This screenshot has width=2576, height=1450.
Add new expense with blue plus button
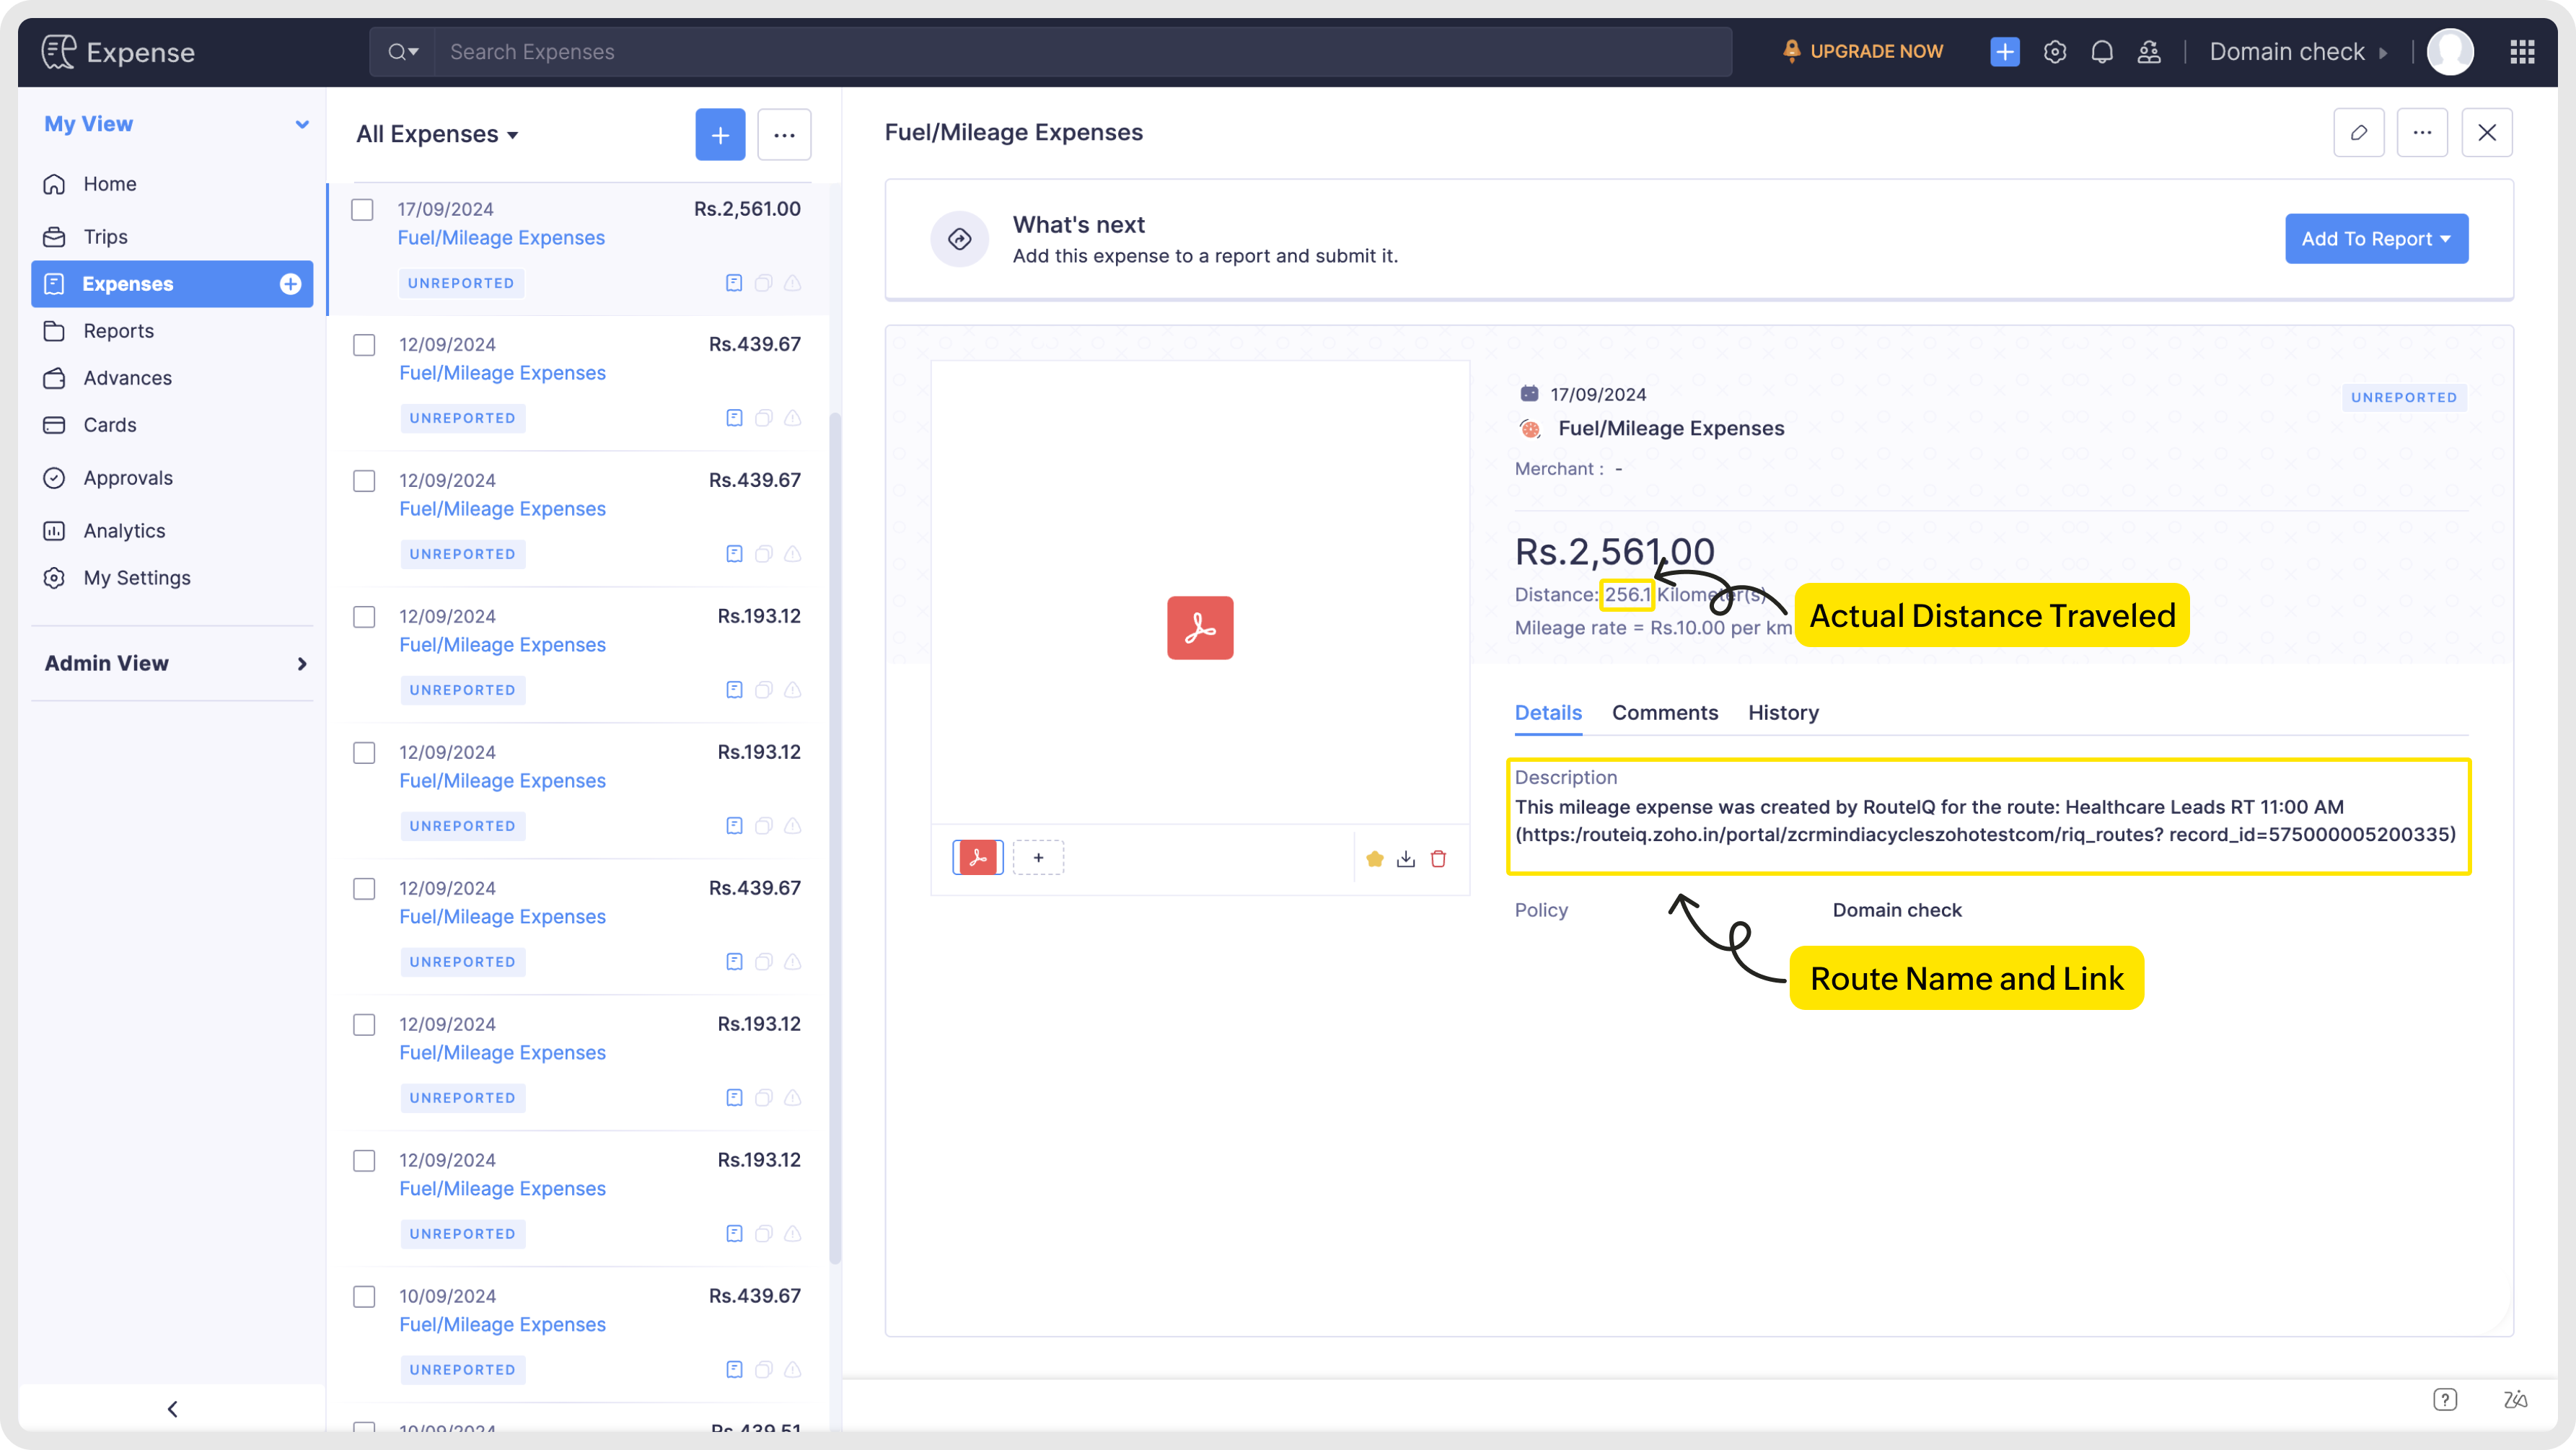click(720, 135)
